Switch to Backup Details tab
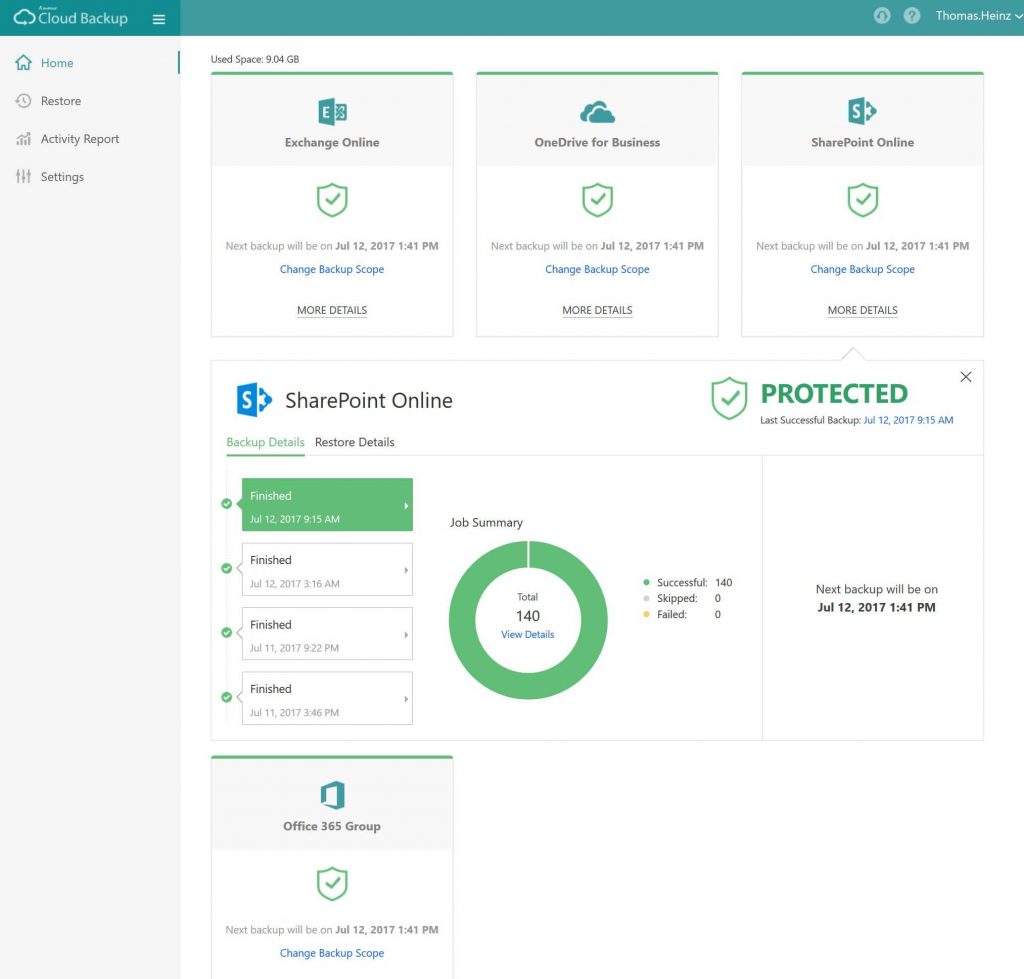 (x=265, y=442)
